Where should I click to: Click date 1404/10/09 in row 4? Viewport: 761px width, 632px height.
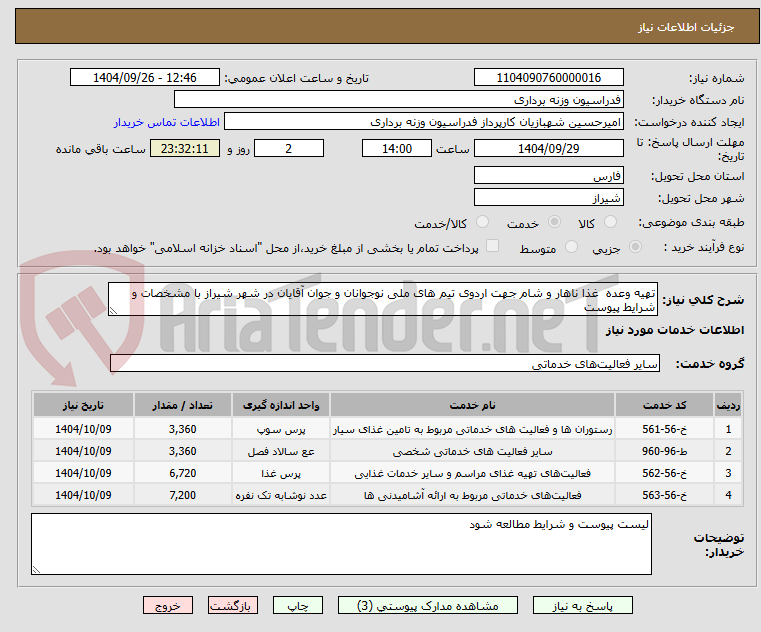tap(83, 495)
